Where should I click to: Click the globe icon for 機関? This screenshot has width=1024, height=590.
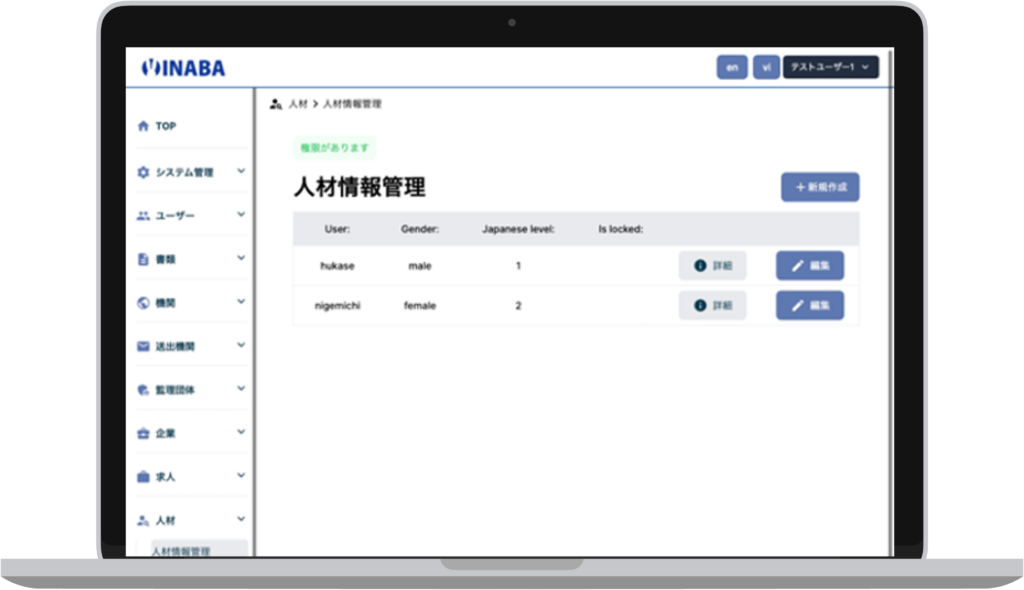(142, 303)
